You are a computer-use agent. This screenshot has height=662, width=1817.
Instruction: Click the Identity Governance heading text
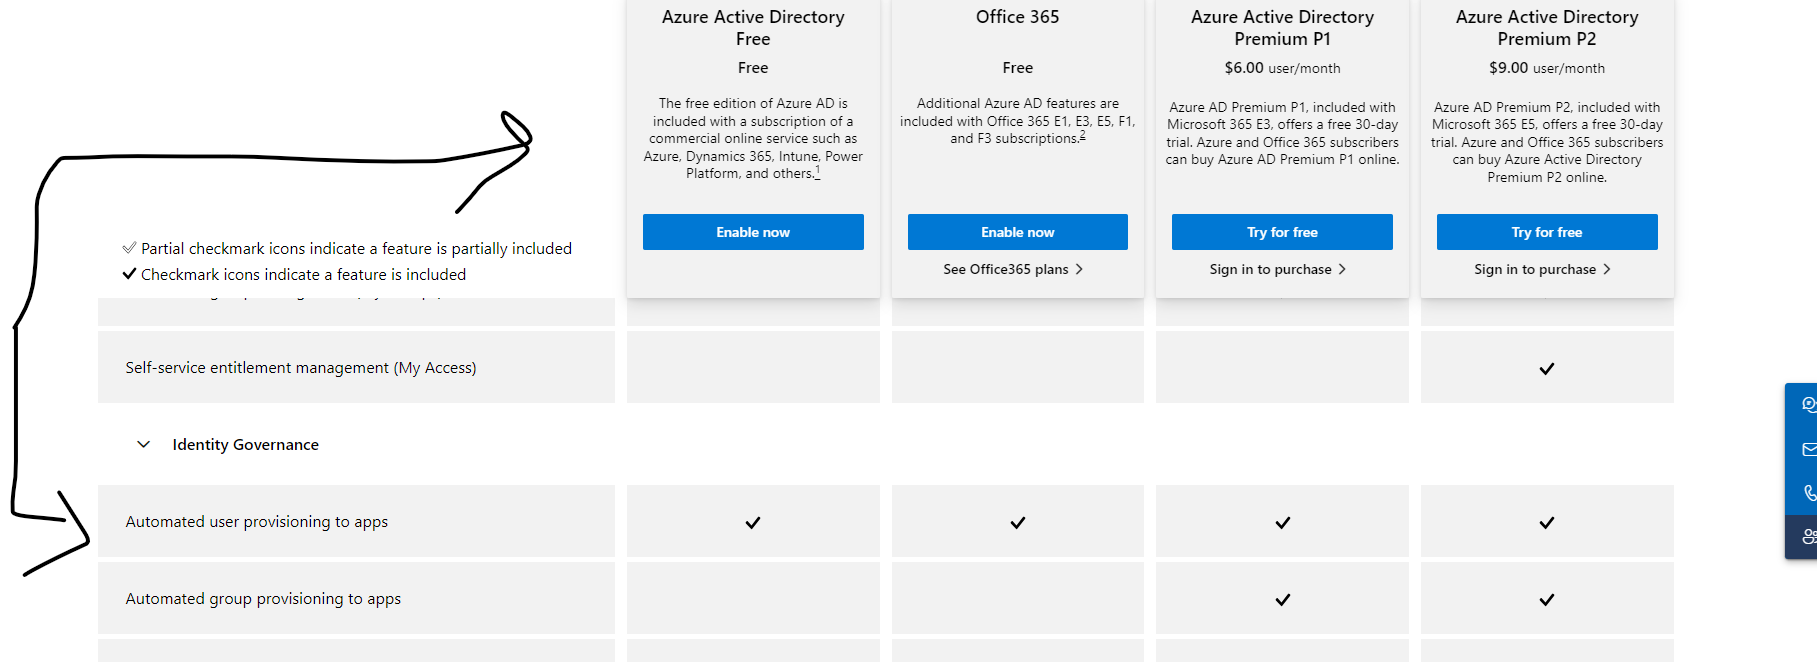(x=245, y=444)
